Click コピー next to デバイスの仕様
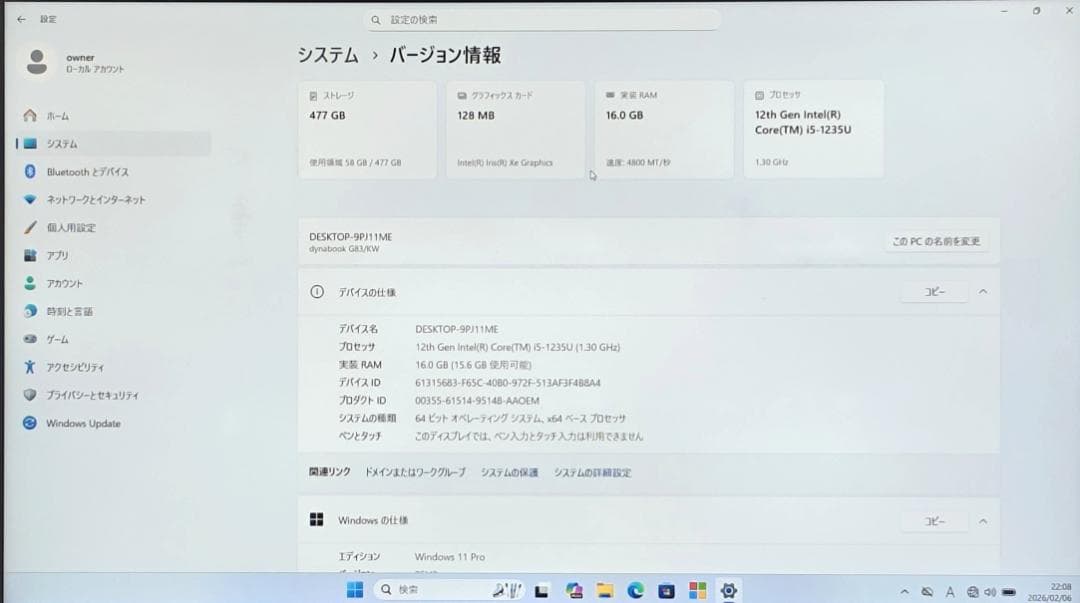This screenshot has height=603, width=1080. tap(933, 292)
